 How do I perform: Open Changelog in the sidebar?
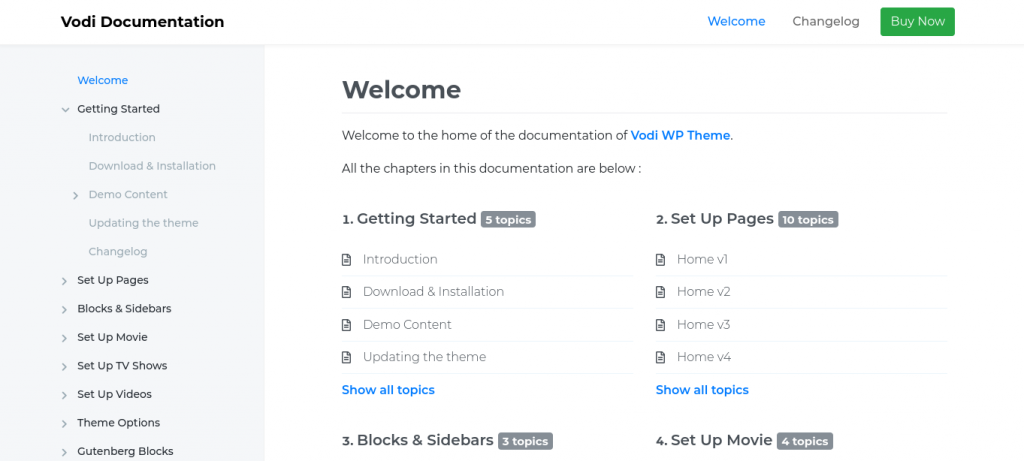(118, 251)
